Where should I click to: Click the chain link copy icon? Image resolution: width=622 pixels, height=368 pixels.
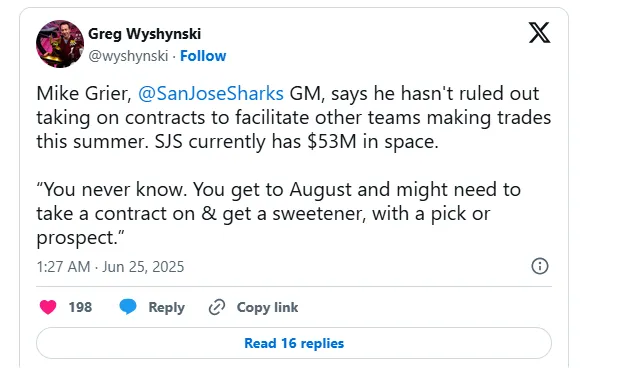coord(217,307)
